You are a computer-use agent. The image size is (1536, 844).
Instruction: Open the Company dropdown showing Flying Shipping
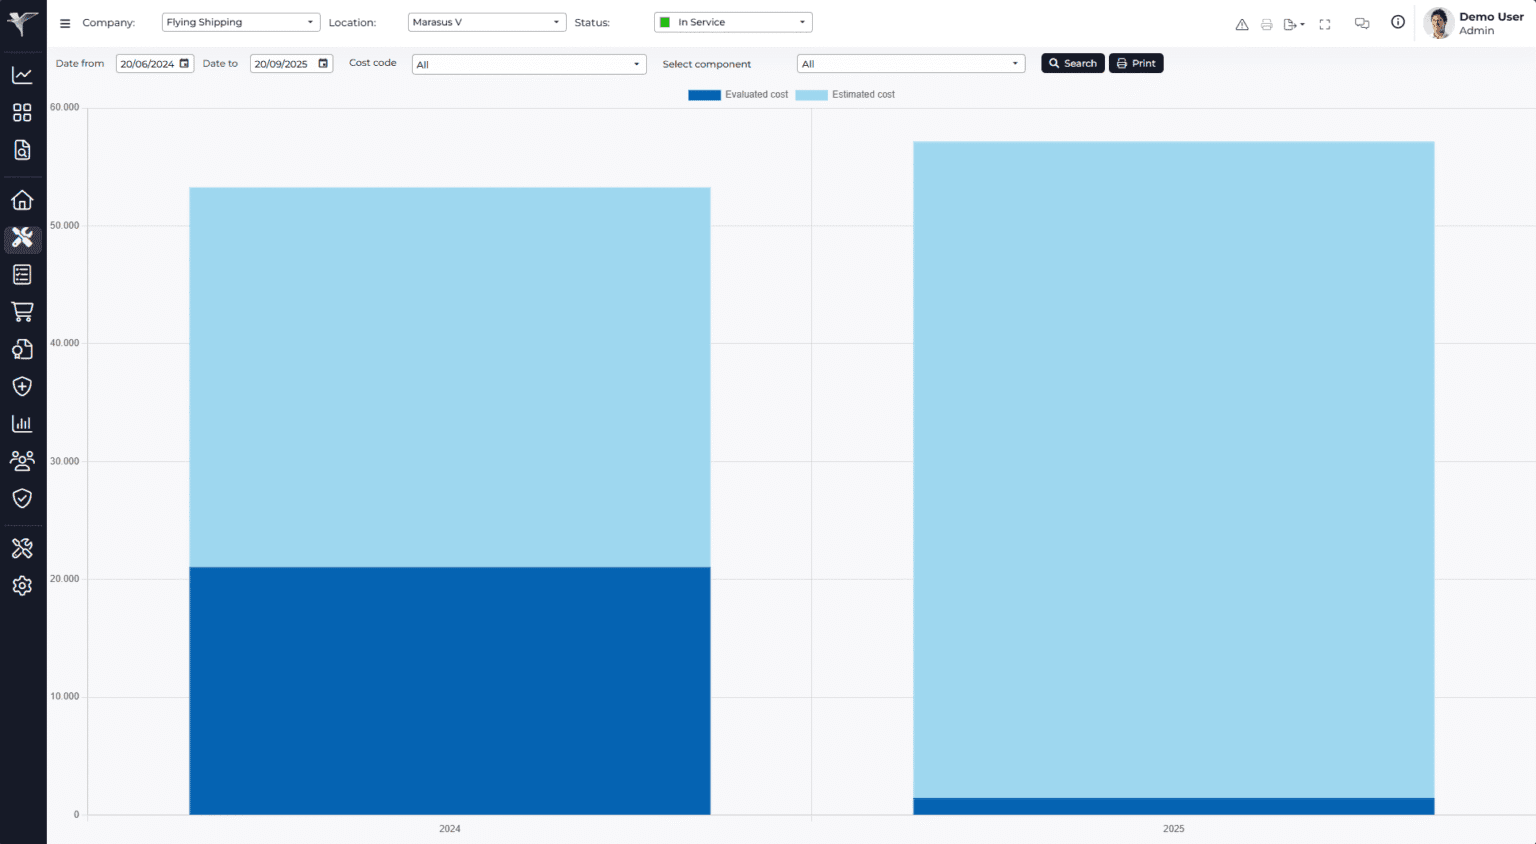240,21
